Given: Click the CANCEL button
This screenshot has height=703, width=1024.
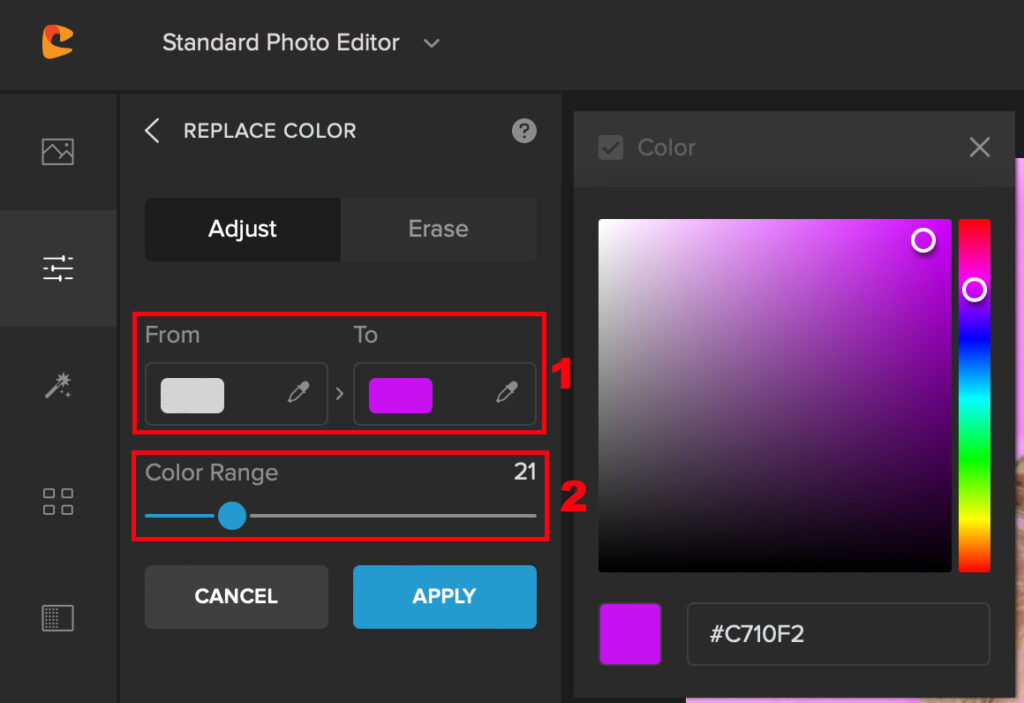Looking at the screenshot, I should pos(236,597).
